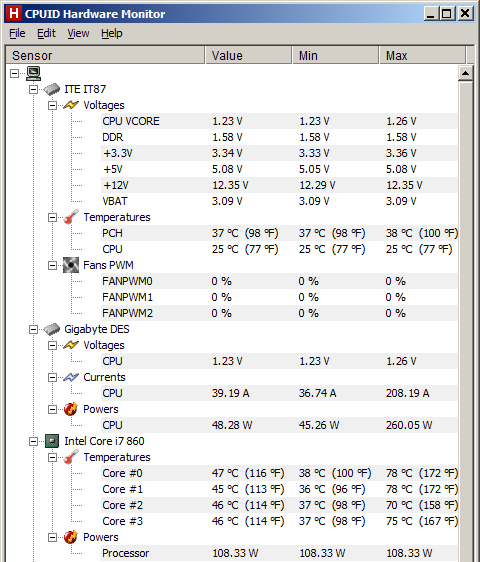Image resolution: width=480 pixels, height=562 pixels.
Task: Collapse Temperatures under Intel Core i7 860
Action: [52, 458]
